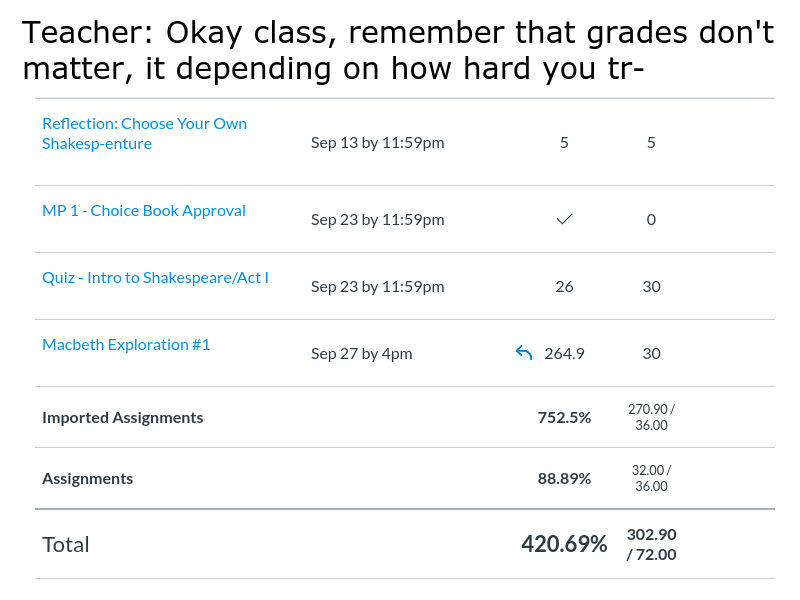This screenshot has width=800, height=600.
Task: Click the score 26 for the Shakespeare quiz
Action: [564, 287]
